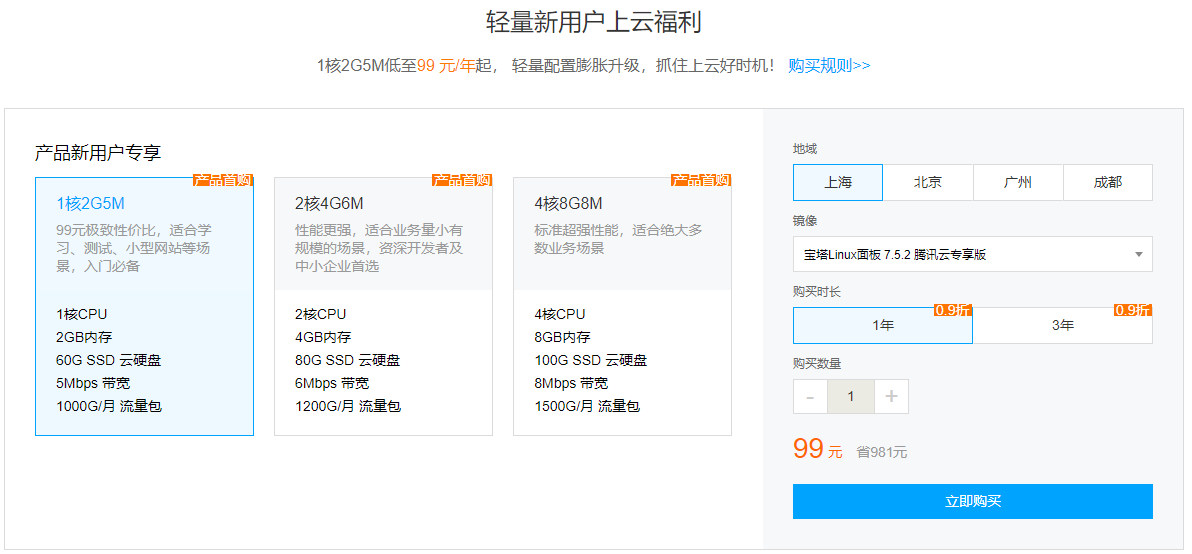
Task: Click 100G SSD 云硬盘 spec text
Action: pos(591,360)
